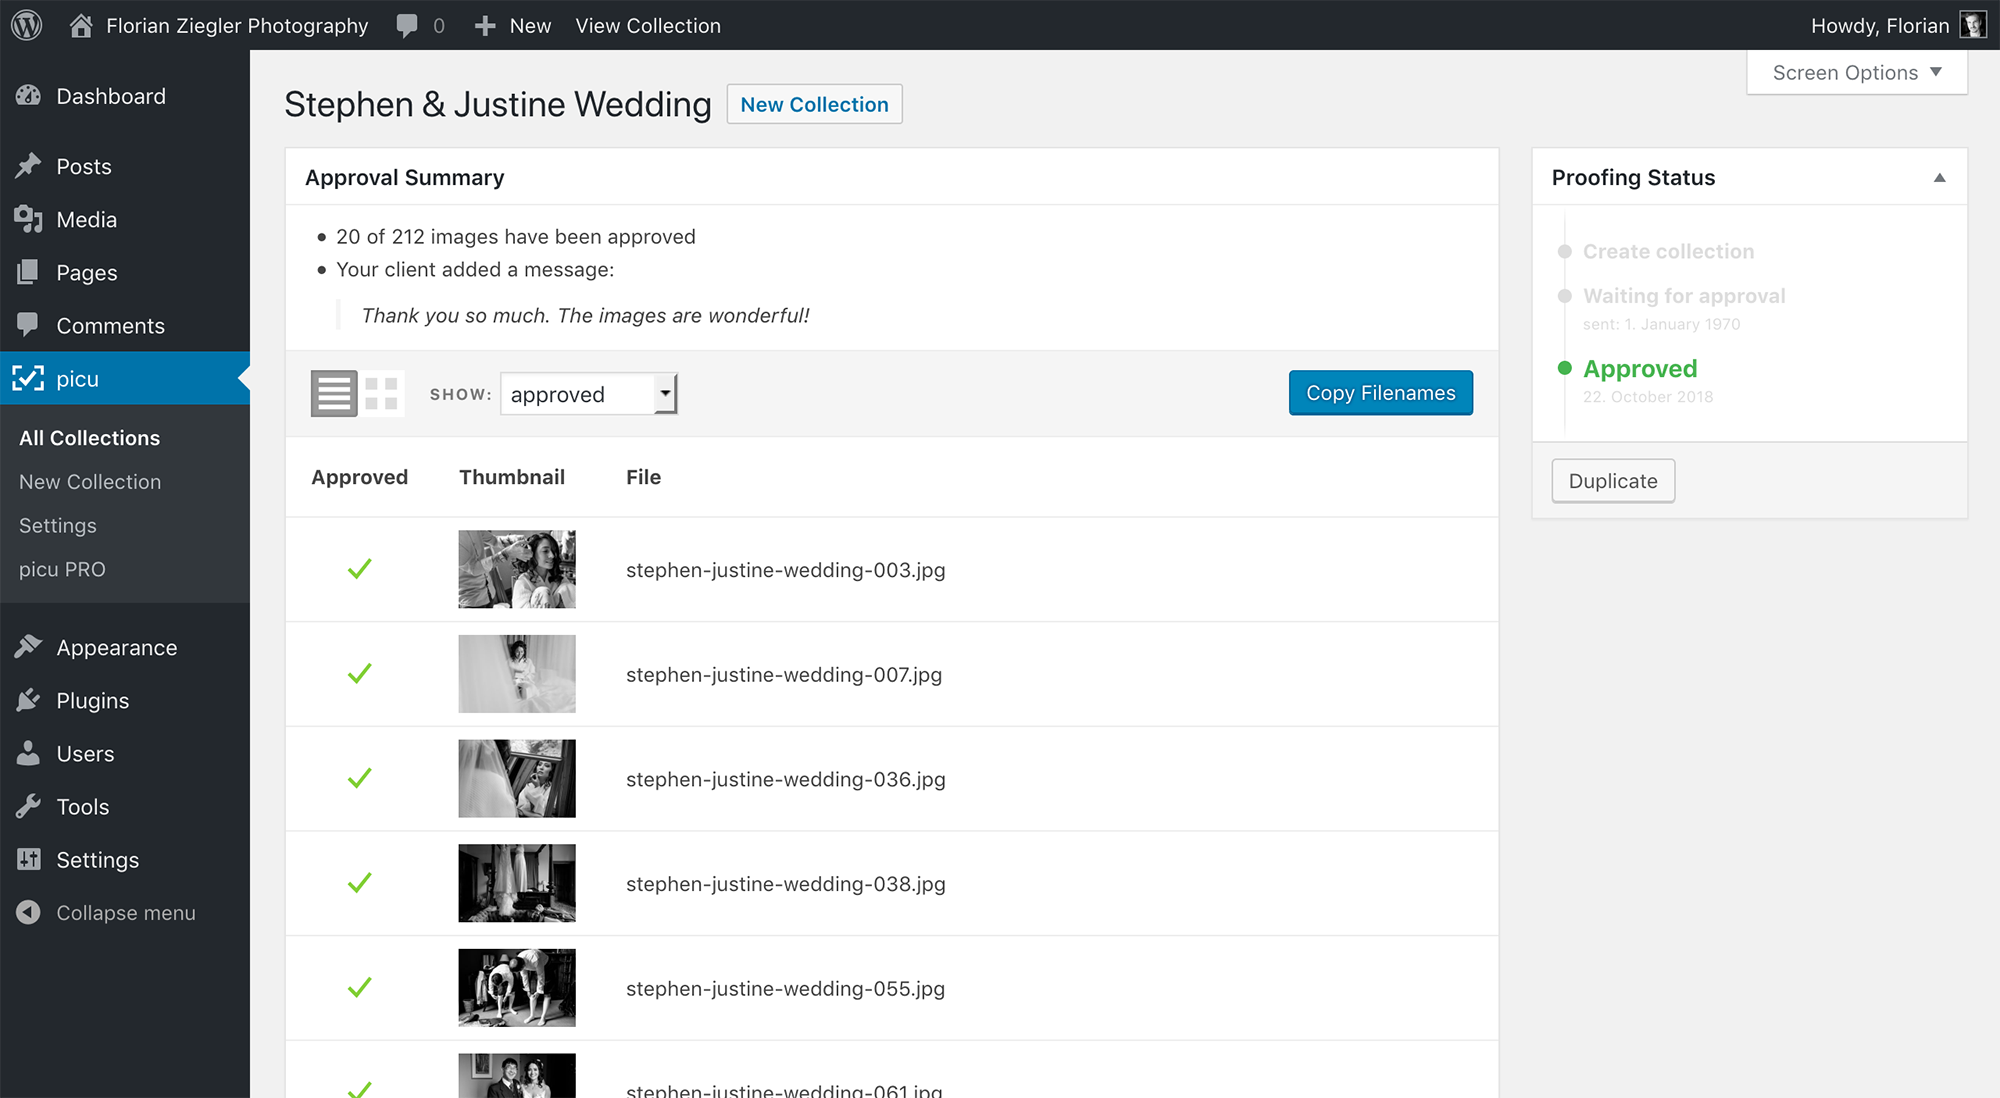Open All Collections submenu item
Image resolution: width=2000 pixels, height=1098 pixels.
point(89,438)
